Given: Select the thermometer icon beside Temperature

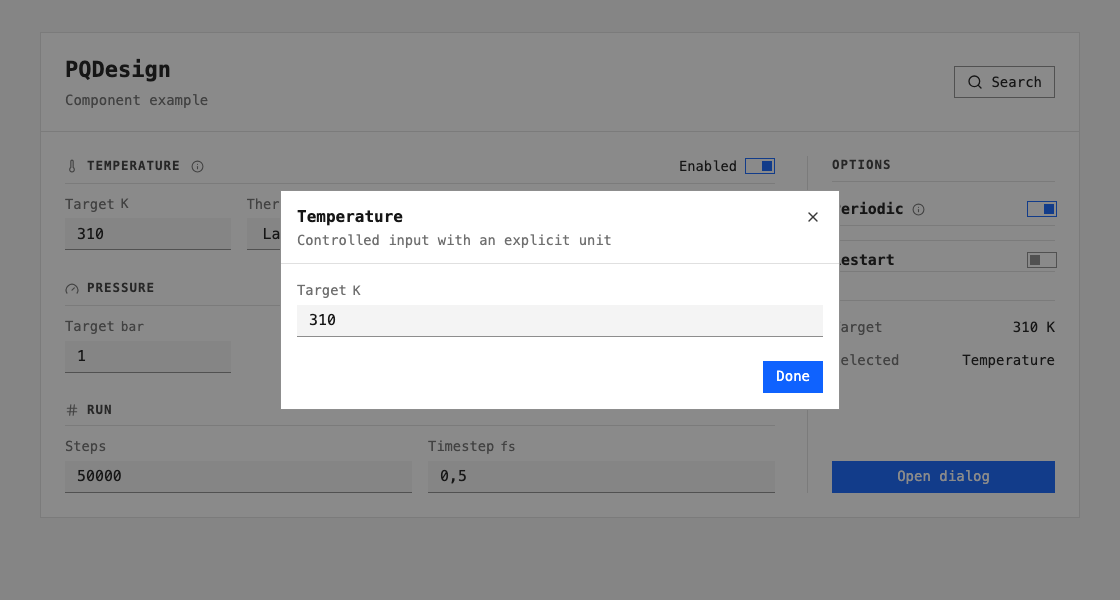Looking at the screenshot, I should pyautogui.click(x=71, y=166).
